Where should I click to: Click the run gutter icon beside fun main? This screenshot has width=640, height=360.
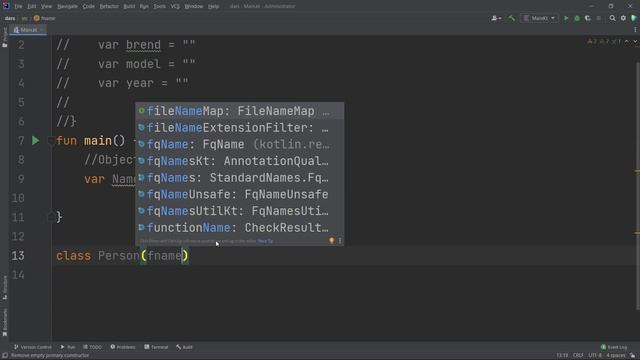click(x=36, y=141)
